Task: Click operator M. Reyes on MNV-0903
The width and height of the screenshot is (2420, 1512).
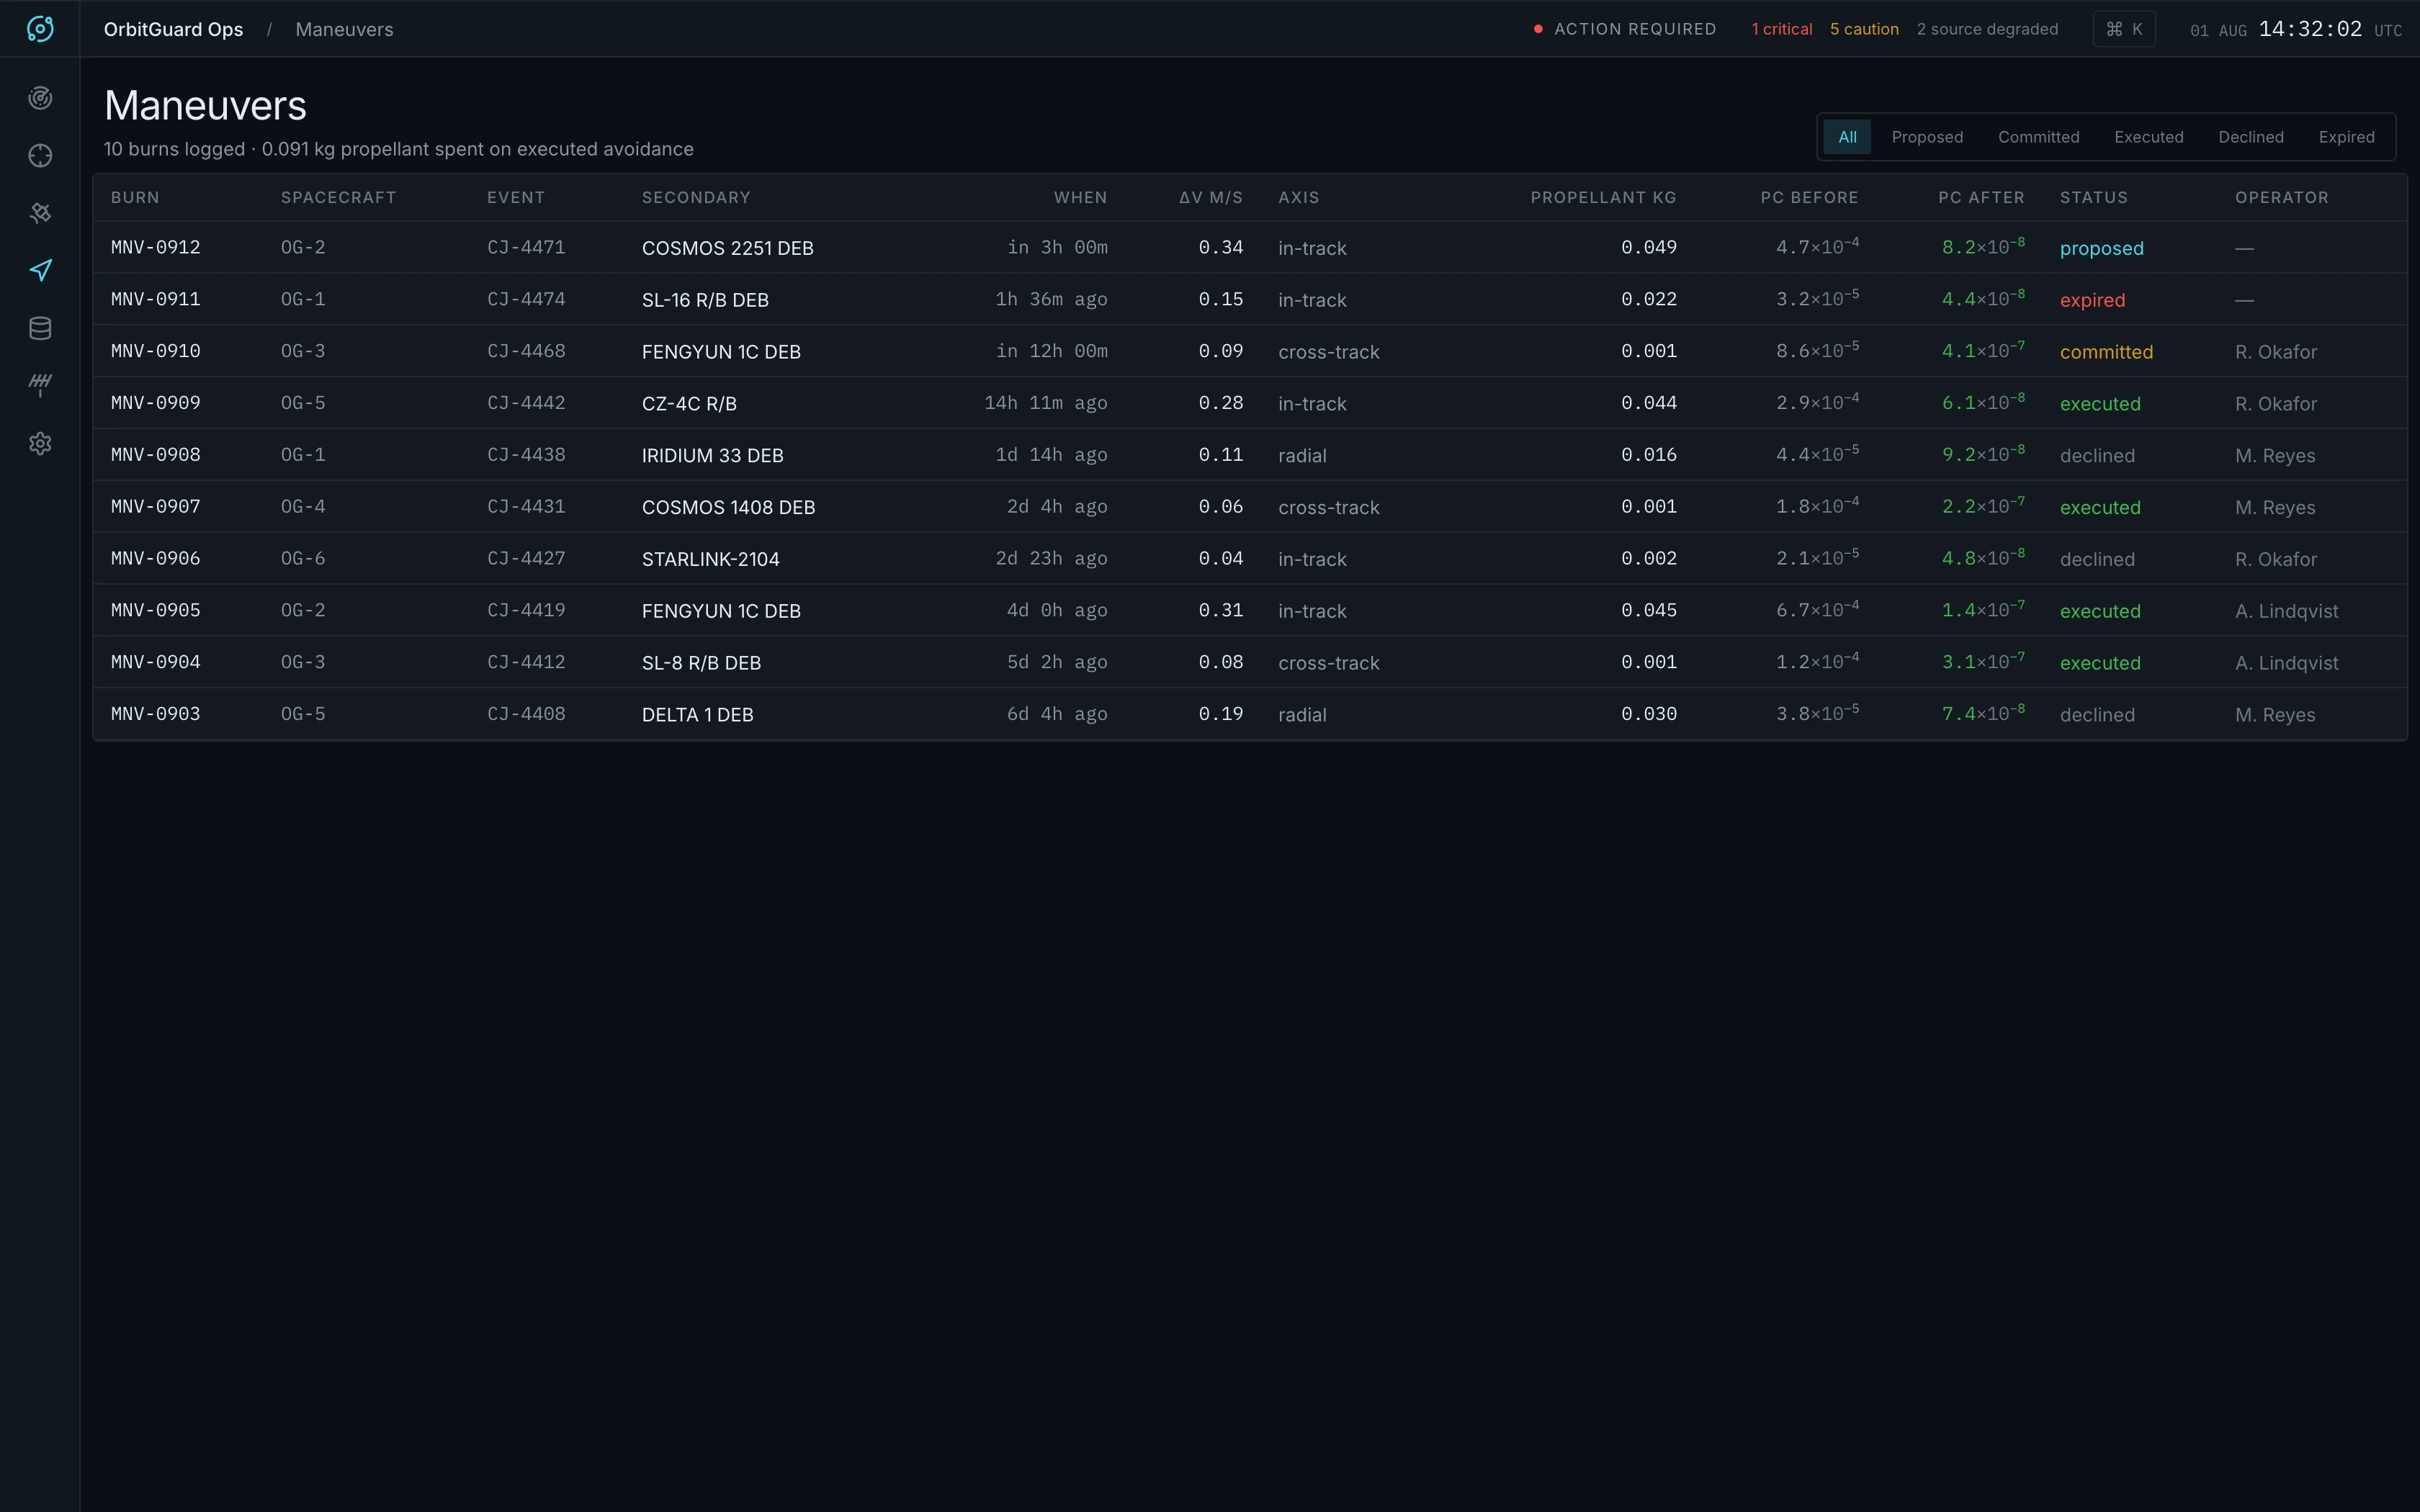Action: click(2275, 715)
